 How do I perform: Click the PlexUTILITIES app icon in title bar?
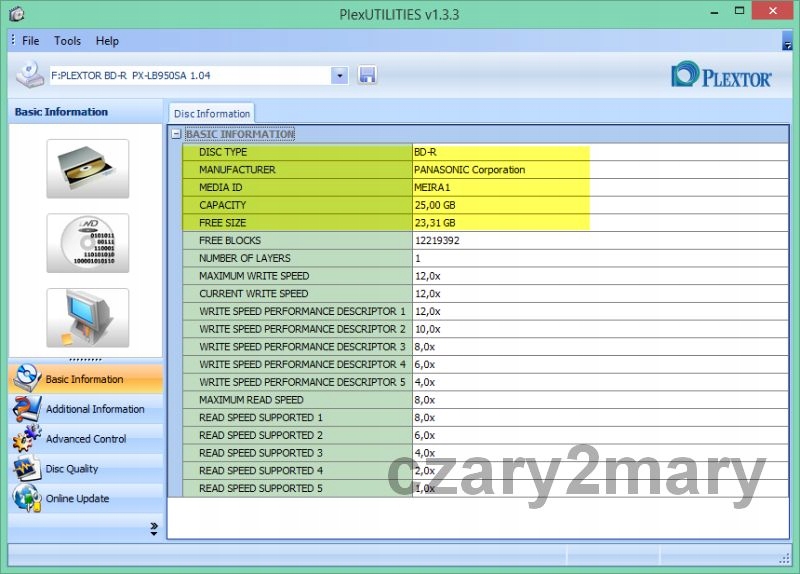click(x=16, y=14)
